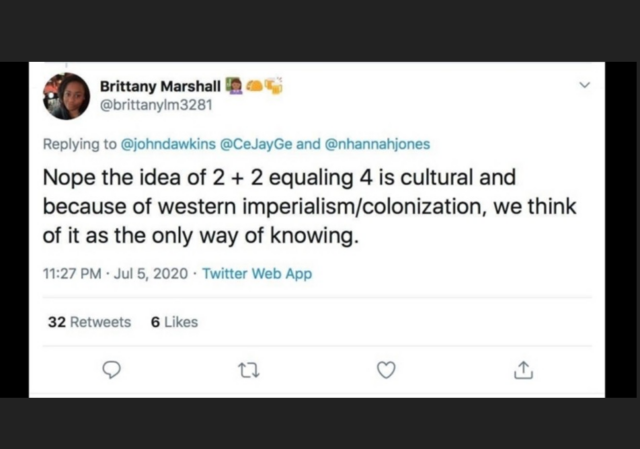View the 32 Retweets list
The height and width of the screenshot is (449, 640).
pyautogui.click(x=89, y=322)
